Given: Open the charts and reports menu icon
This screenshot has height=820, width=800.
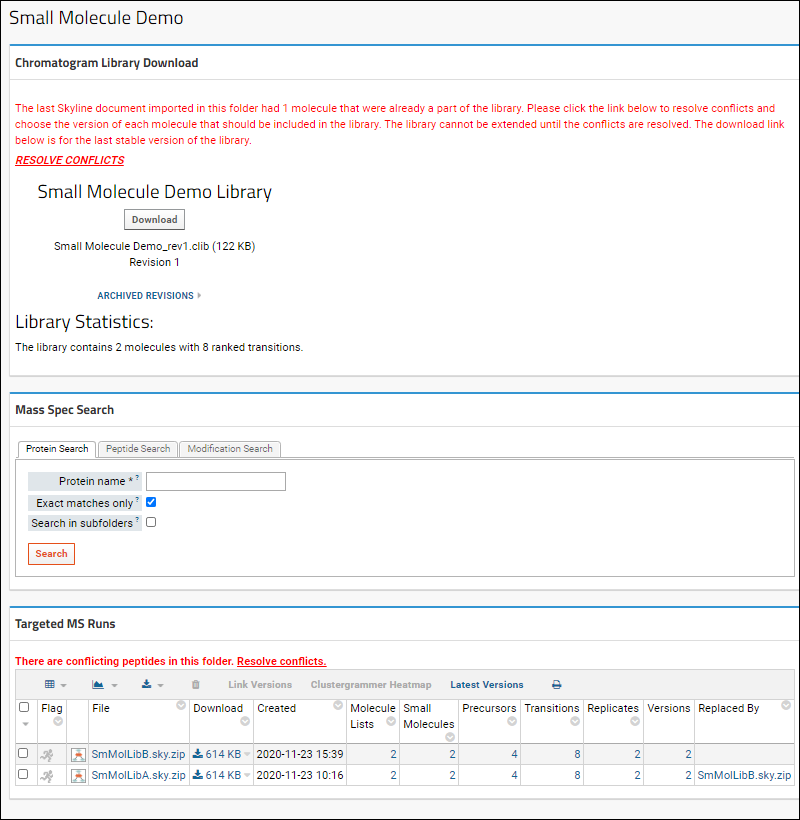Looking at the screenshot, I should [x=98, y=685].
